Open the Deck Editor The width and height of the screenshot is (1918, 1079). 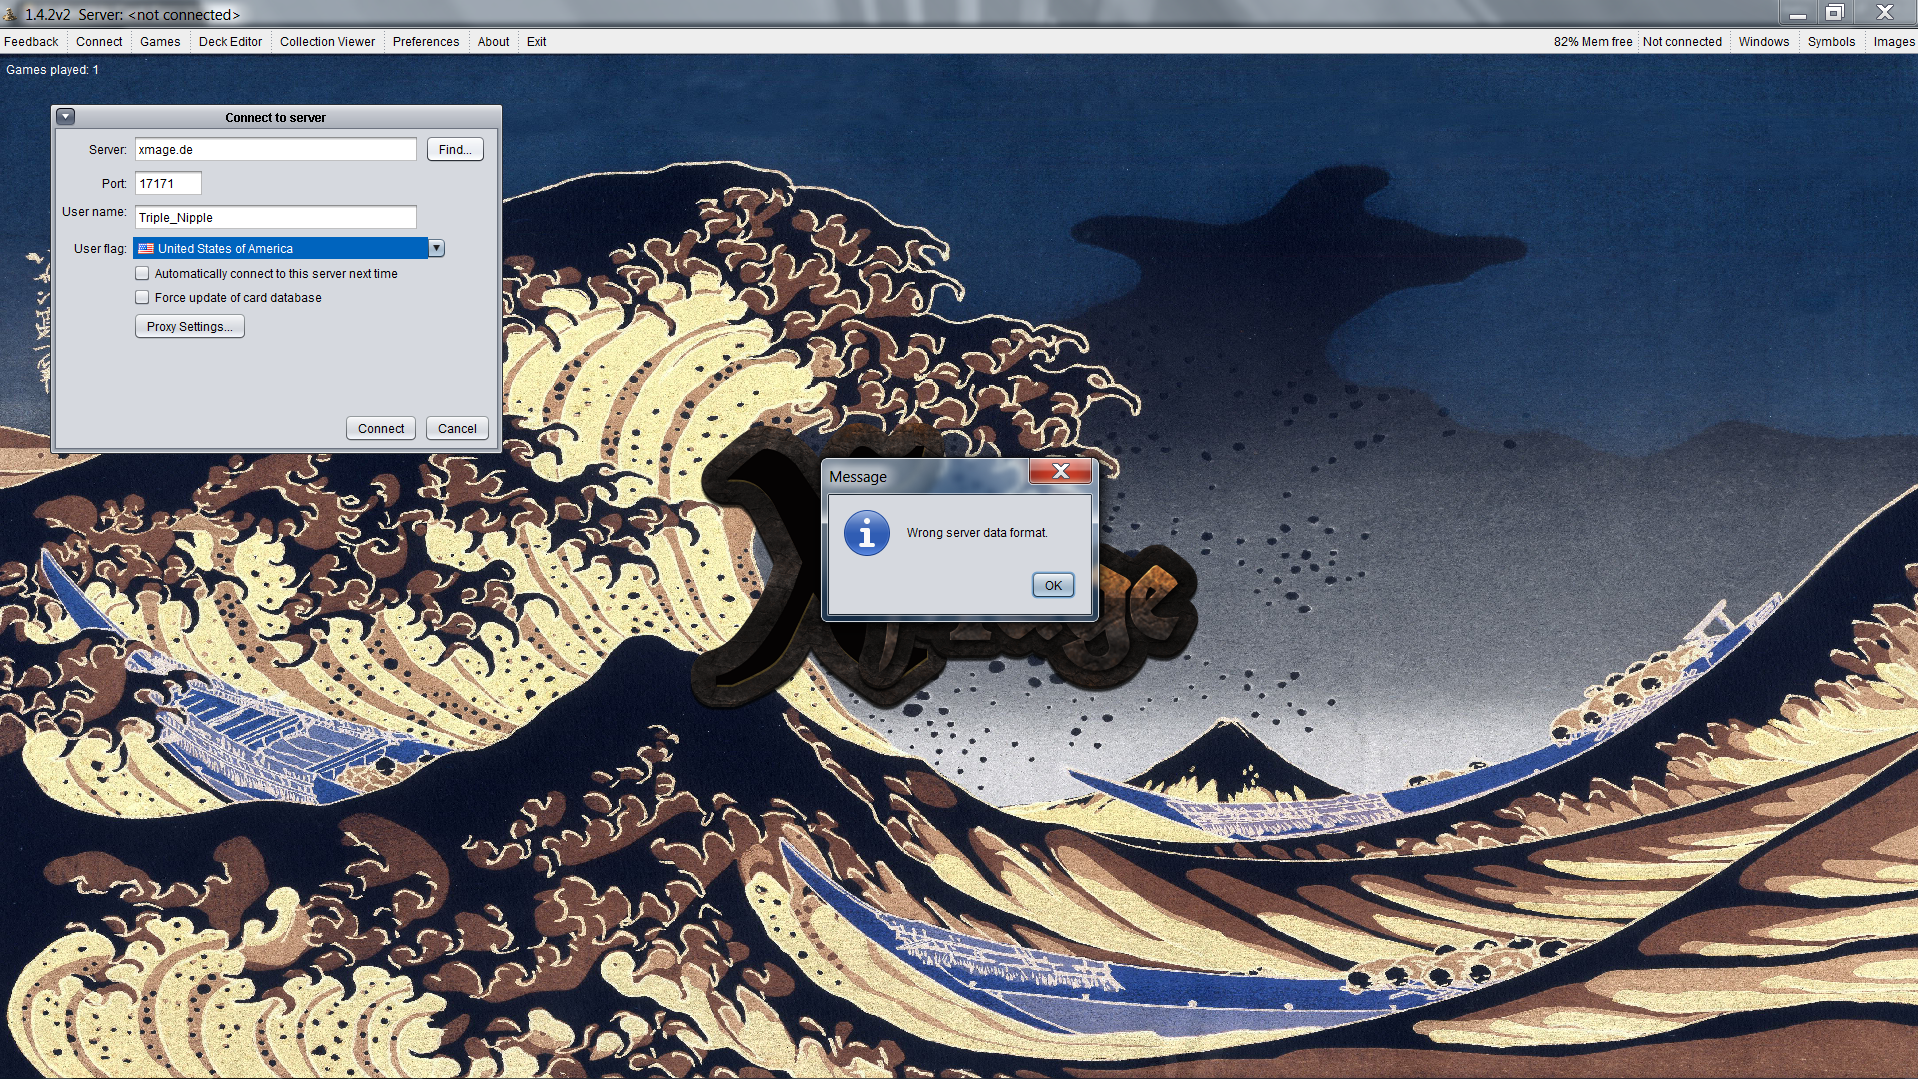point(230,41)
